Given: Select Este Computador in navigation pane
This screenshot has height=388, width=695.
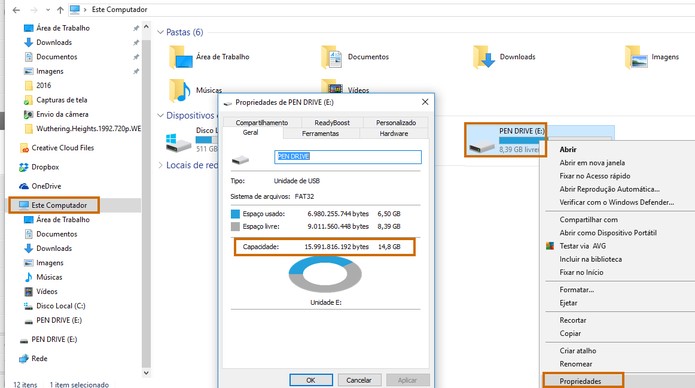Looking at the screenshot, I should [59, 205].
